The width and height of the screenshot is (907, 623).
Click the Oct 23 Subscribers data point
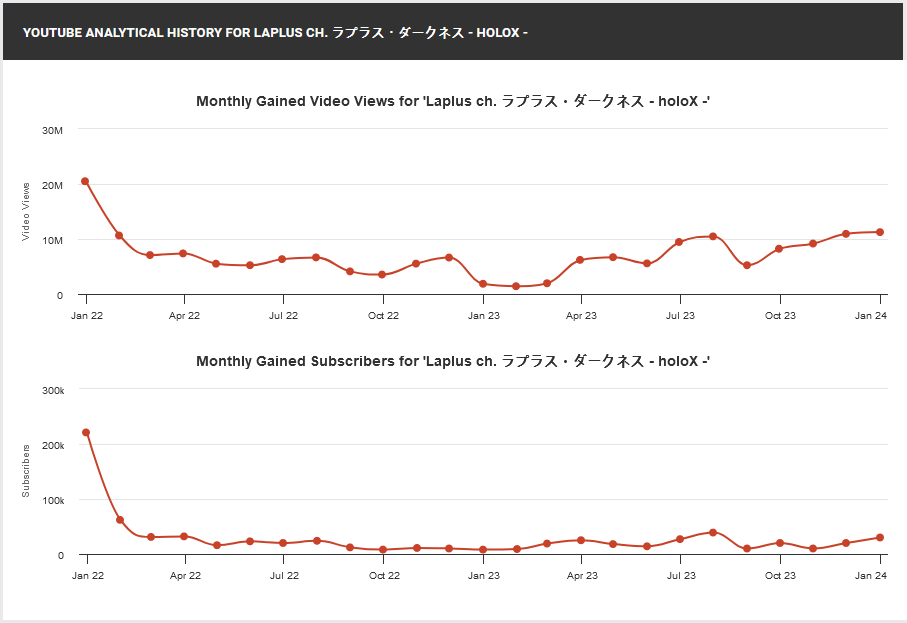[780, 543]
